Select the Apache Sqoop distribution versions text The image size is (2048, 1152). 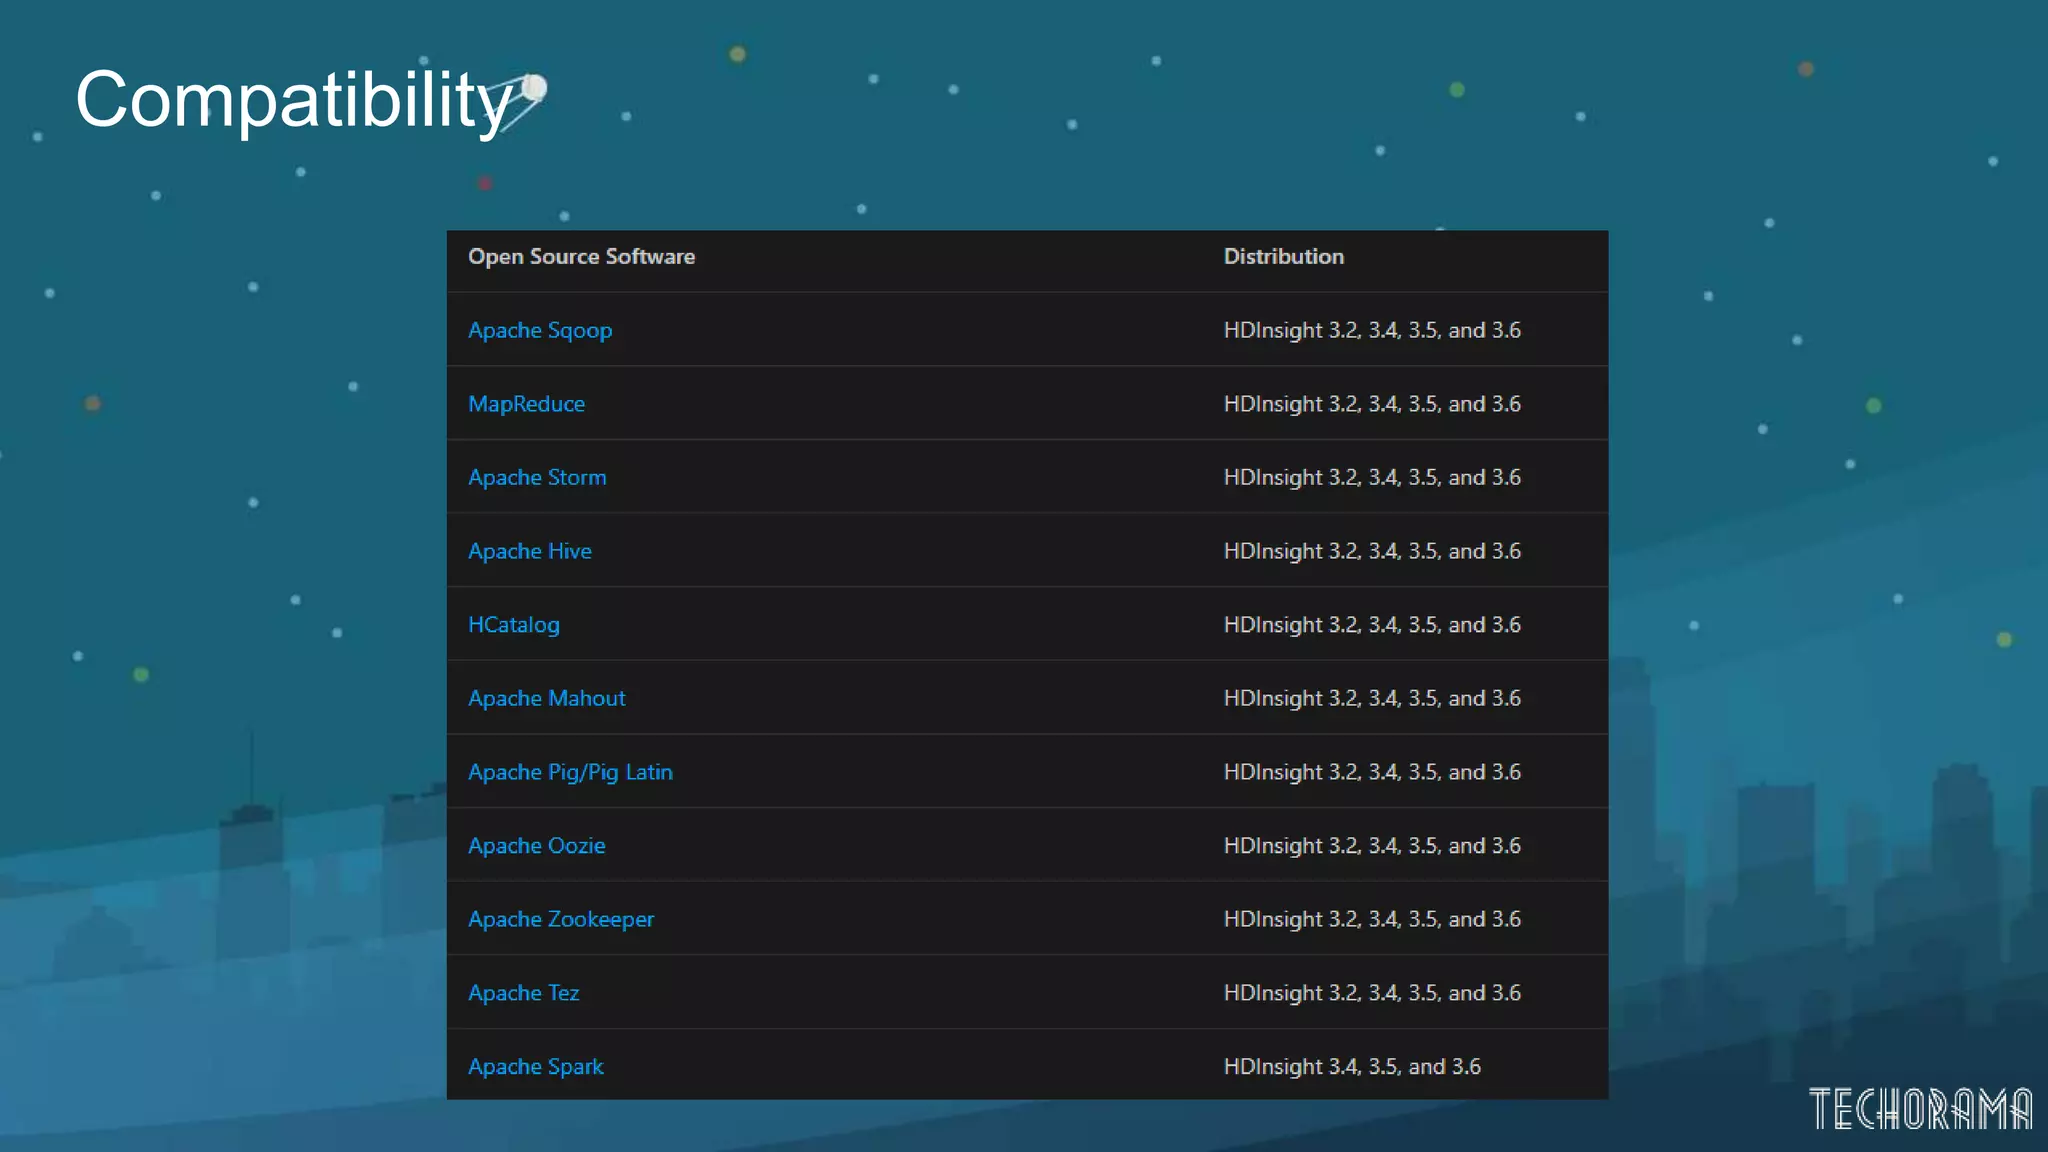click(1371, 330)
